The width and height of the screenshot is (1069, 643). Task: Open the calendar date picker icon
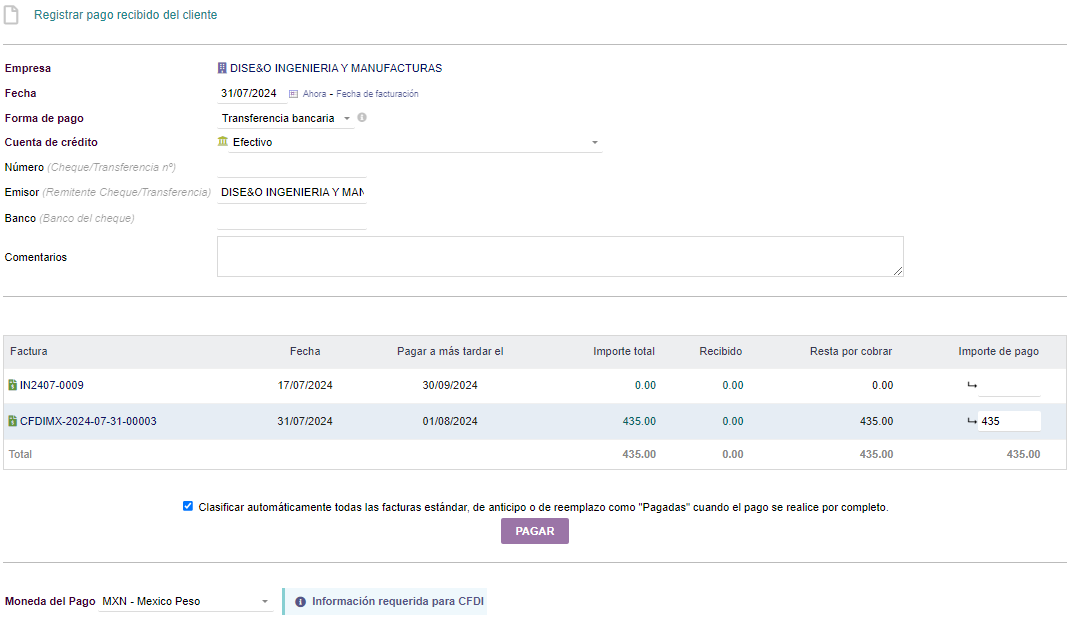pyautogui.click(x=294, y=94)
